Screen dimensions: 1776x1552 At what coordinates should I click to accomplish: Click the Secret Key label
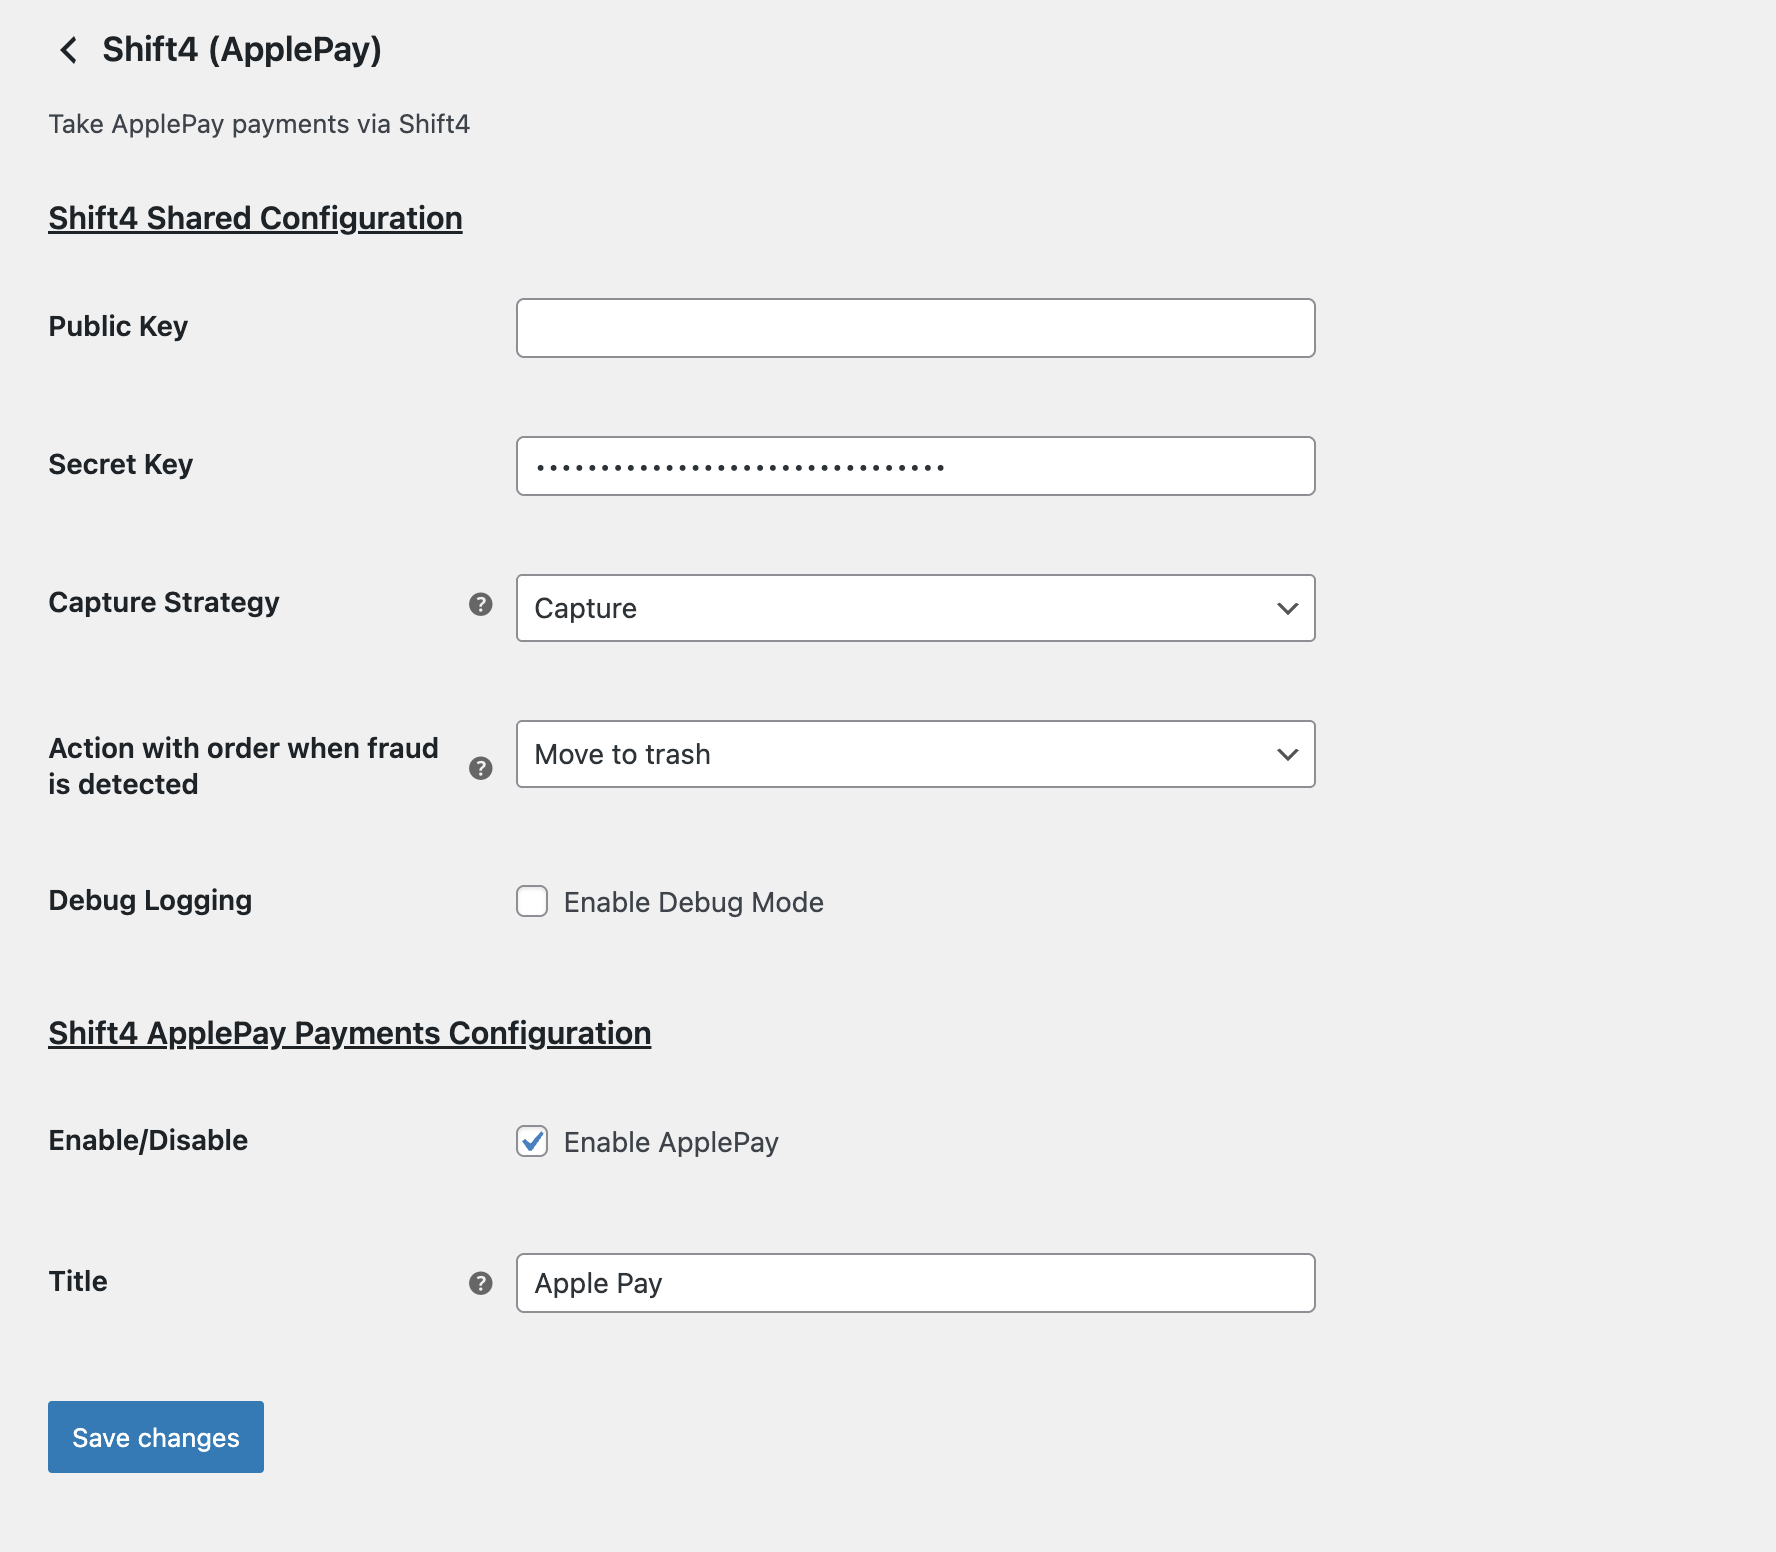click(x=120, y=465)
